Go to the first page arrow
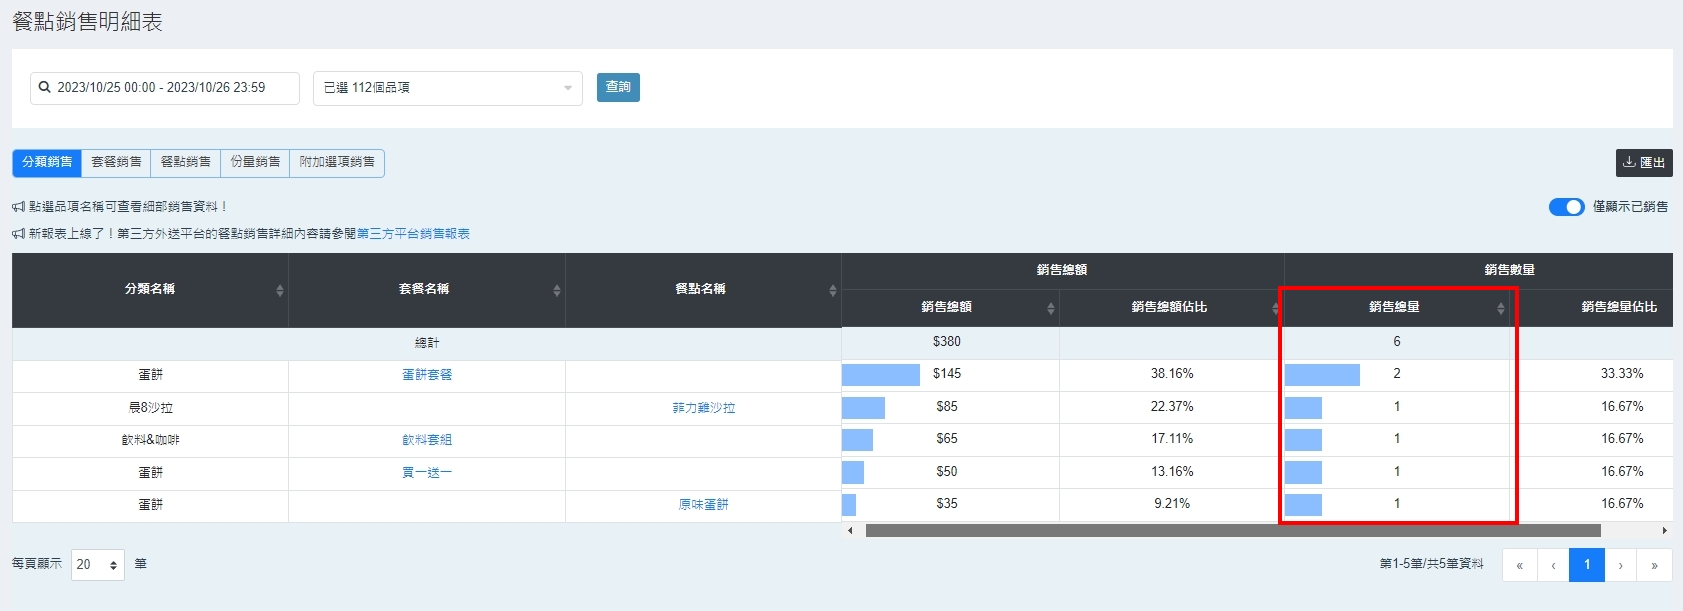1683x611 pixels. [x=1519, y=565]
